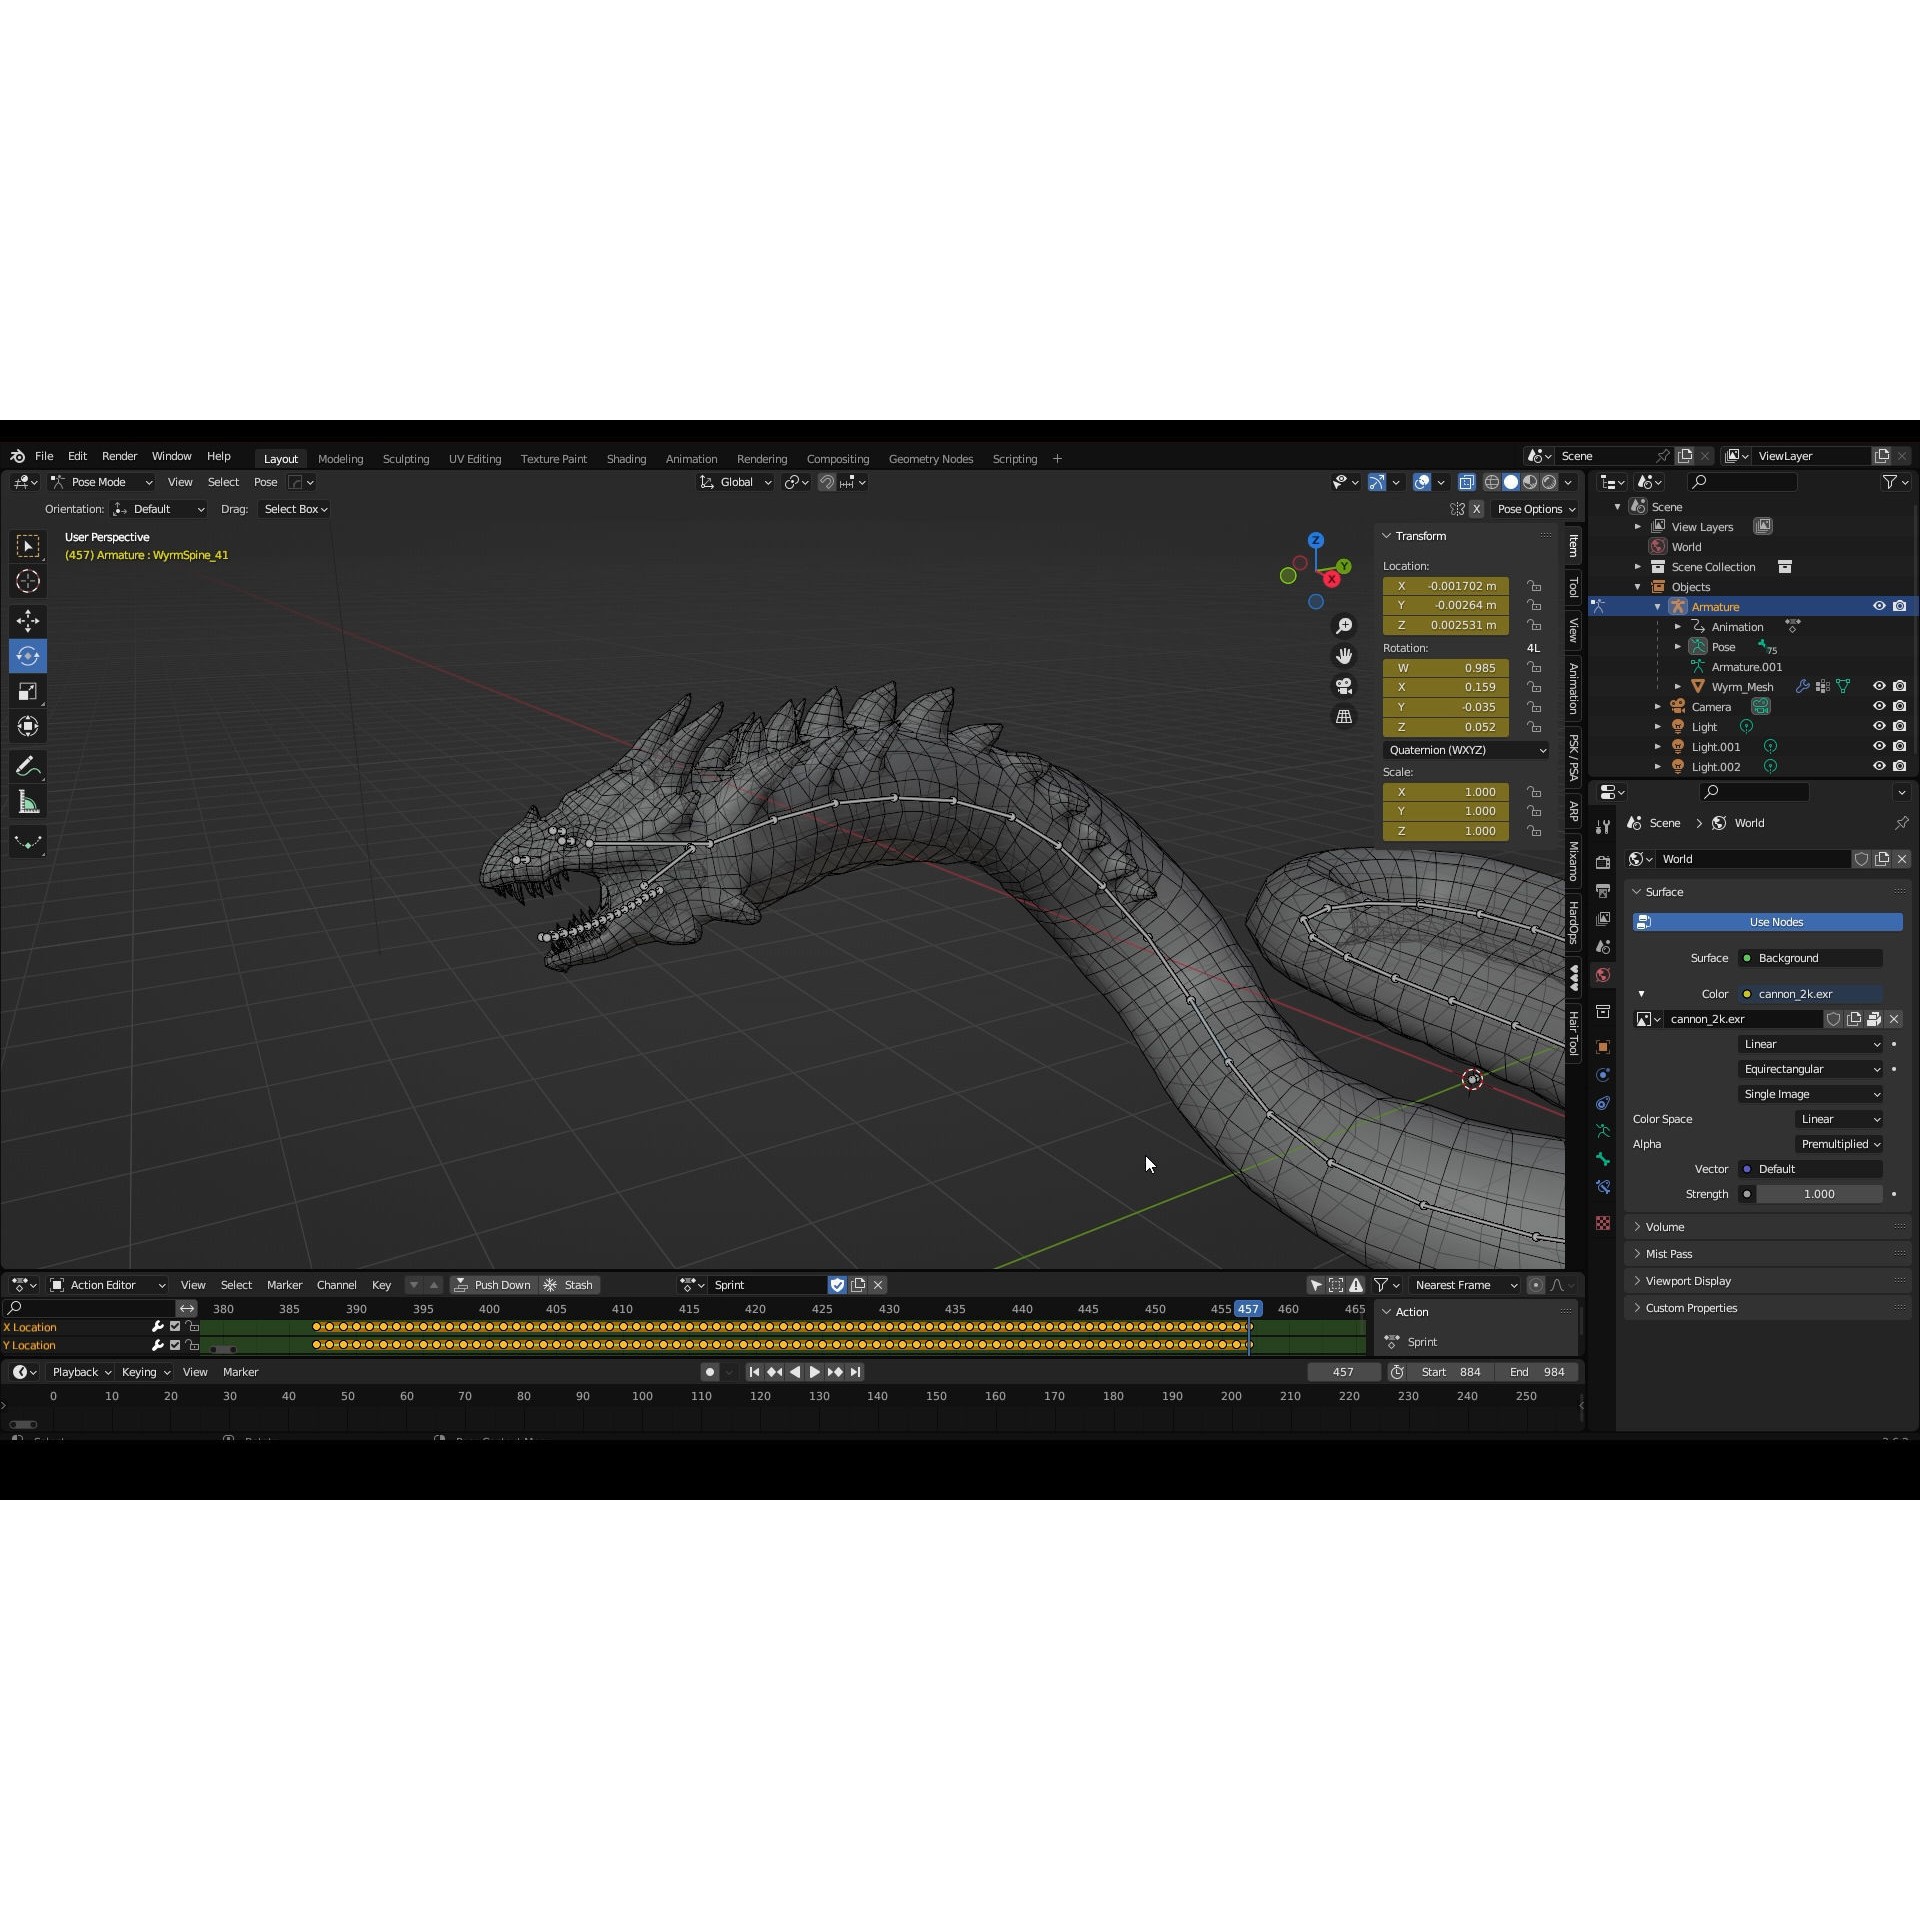Adjust the world Strength slider
Screen dimensions: 1920x1920
tap(1818, 1193)
